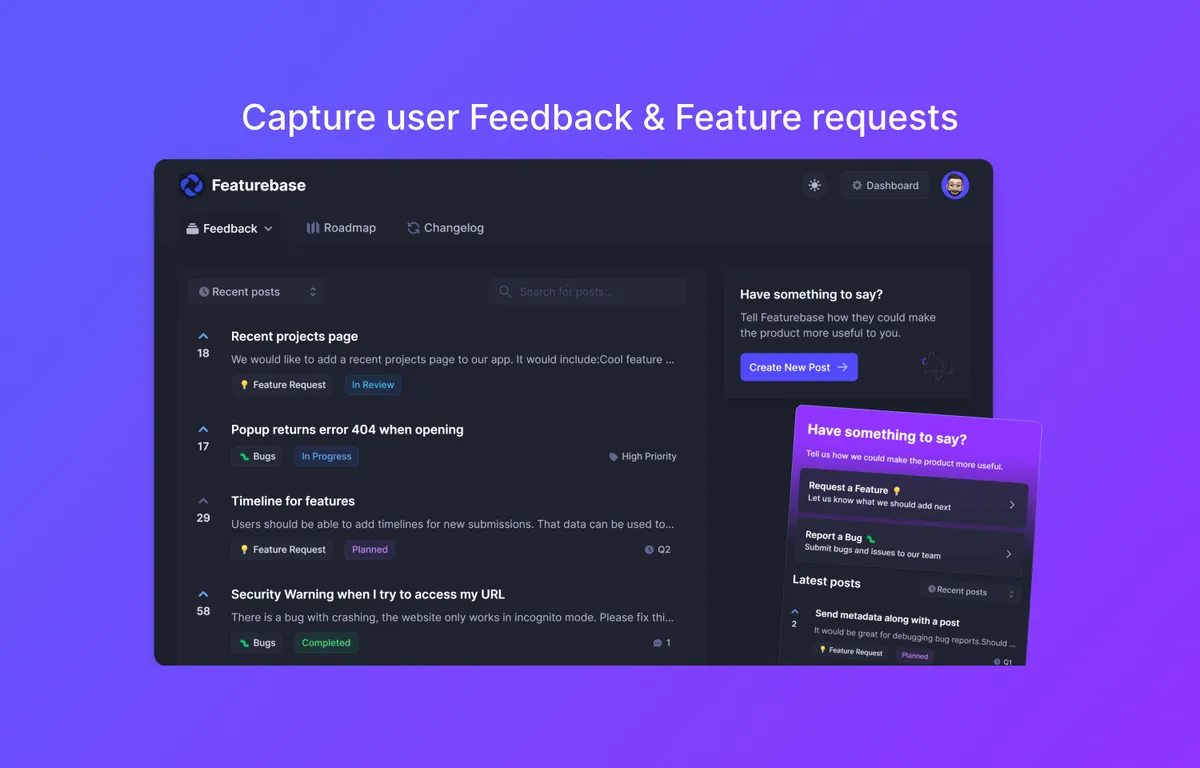Click the widget's Planned tag
The width and height of the screenshot is (1200, 768).
point(914,656)
